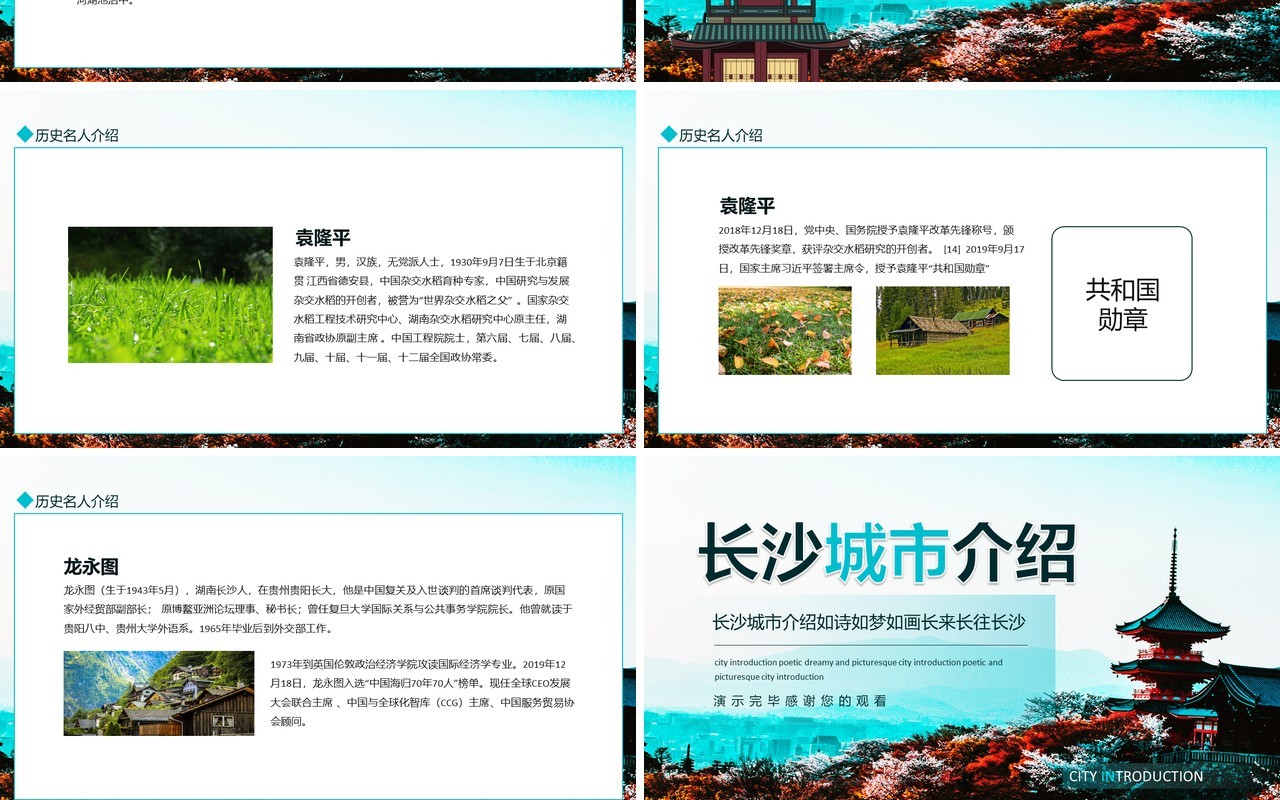Select the 龙永图 heading
Image resolution: width=1280 pixels, height=800 pixels.
91,566
